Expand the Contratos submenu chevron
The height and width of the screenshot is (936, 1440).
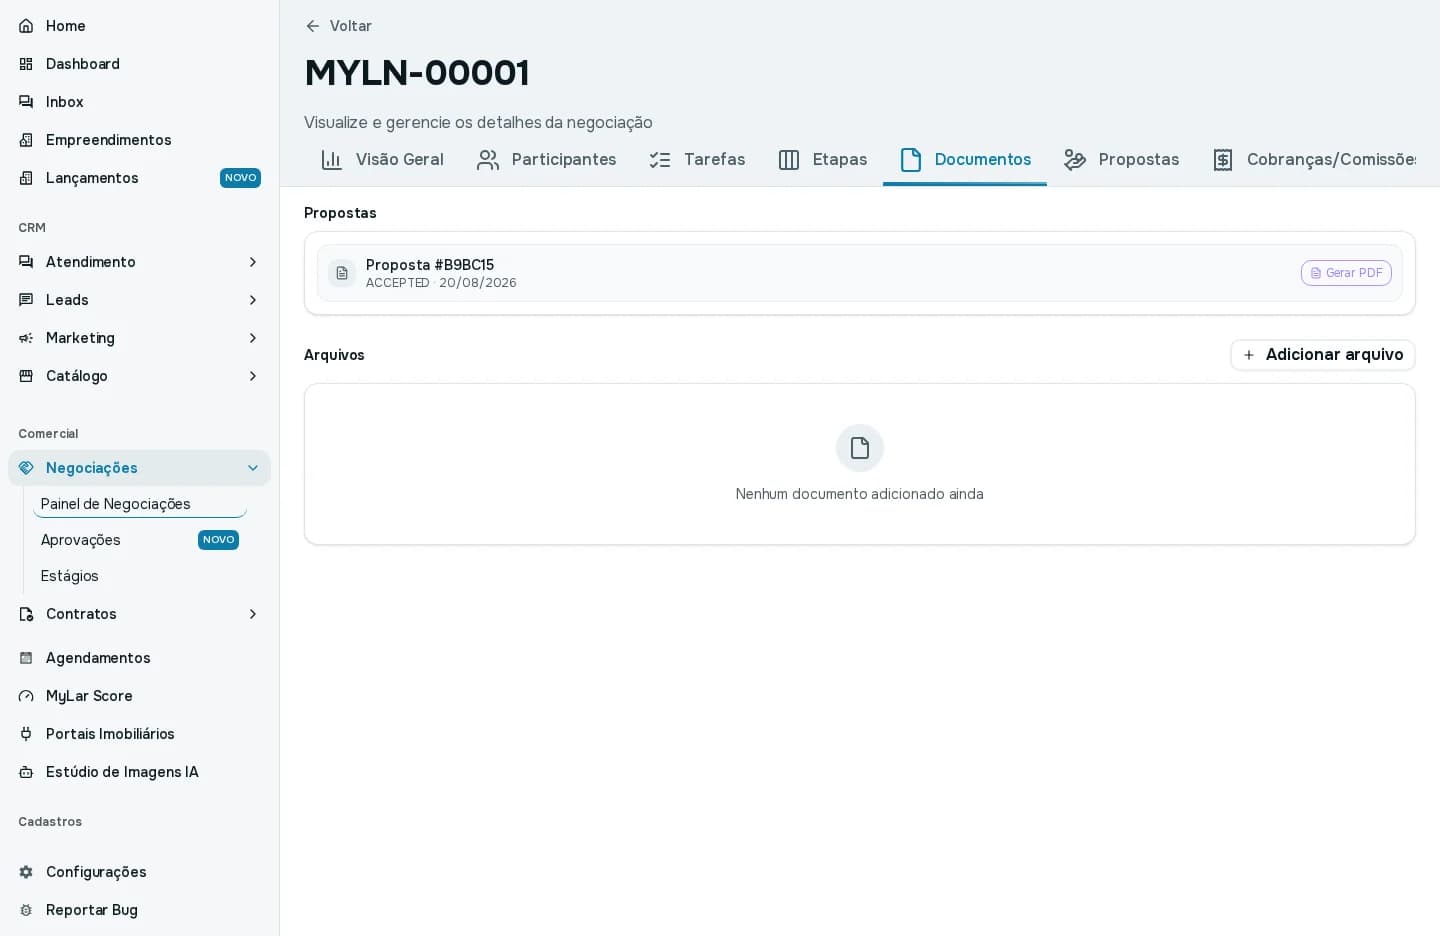[x=253, y=614]
